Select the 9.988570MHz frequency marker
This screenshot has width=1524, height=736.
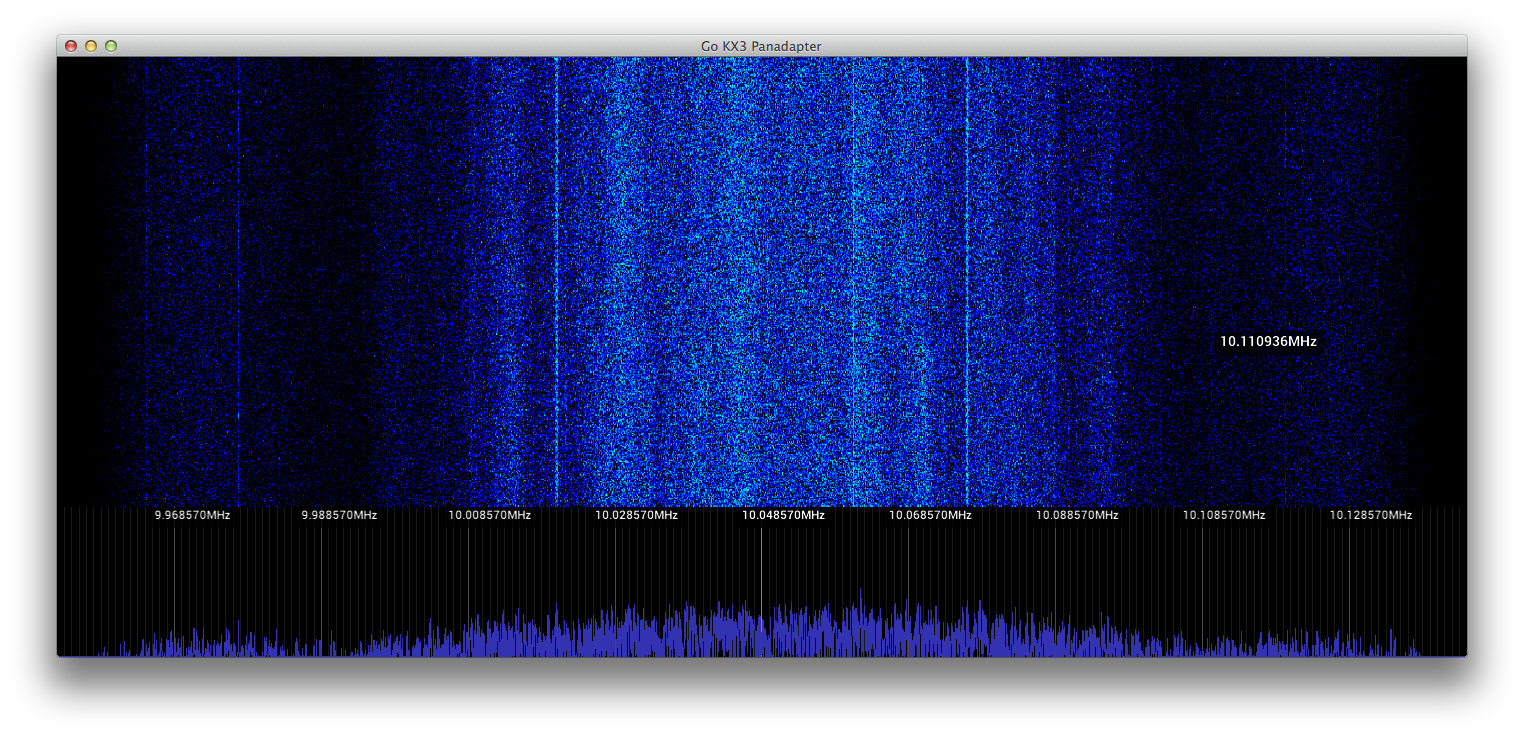[339, 515]
